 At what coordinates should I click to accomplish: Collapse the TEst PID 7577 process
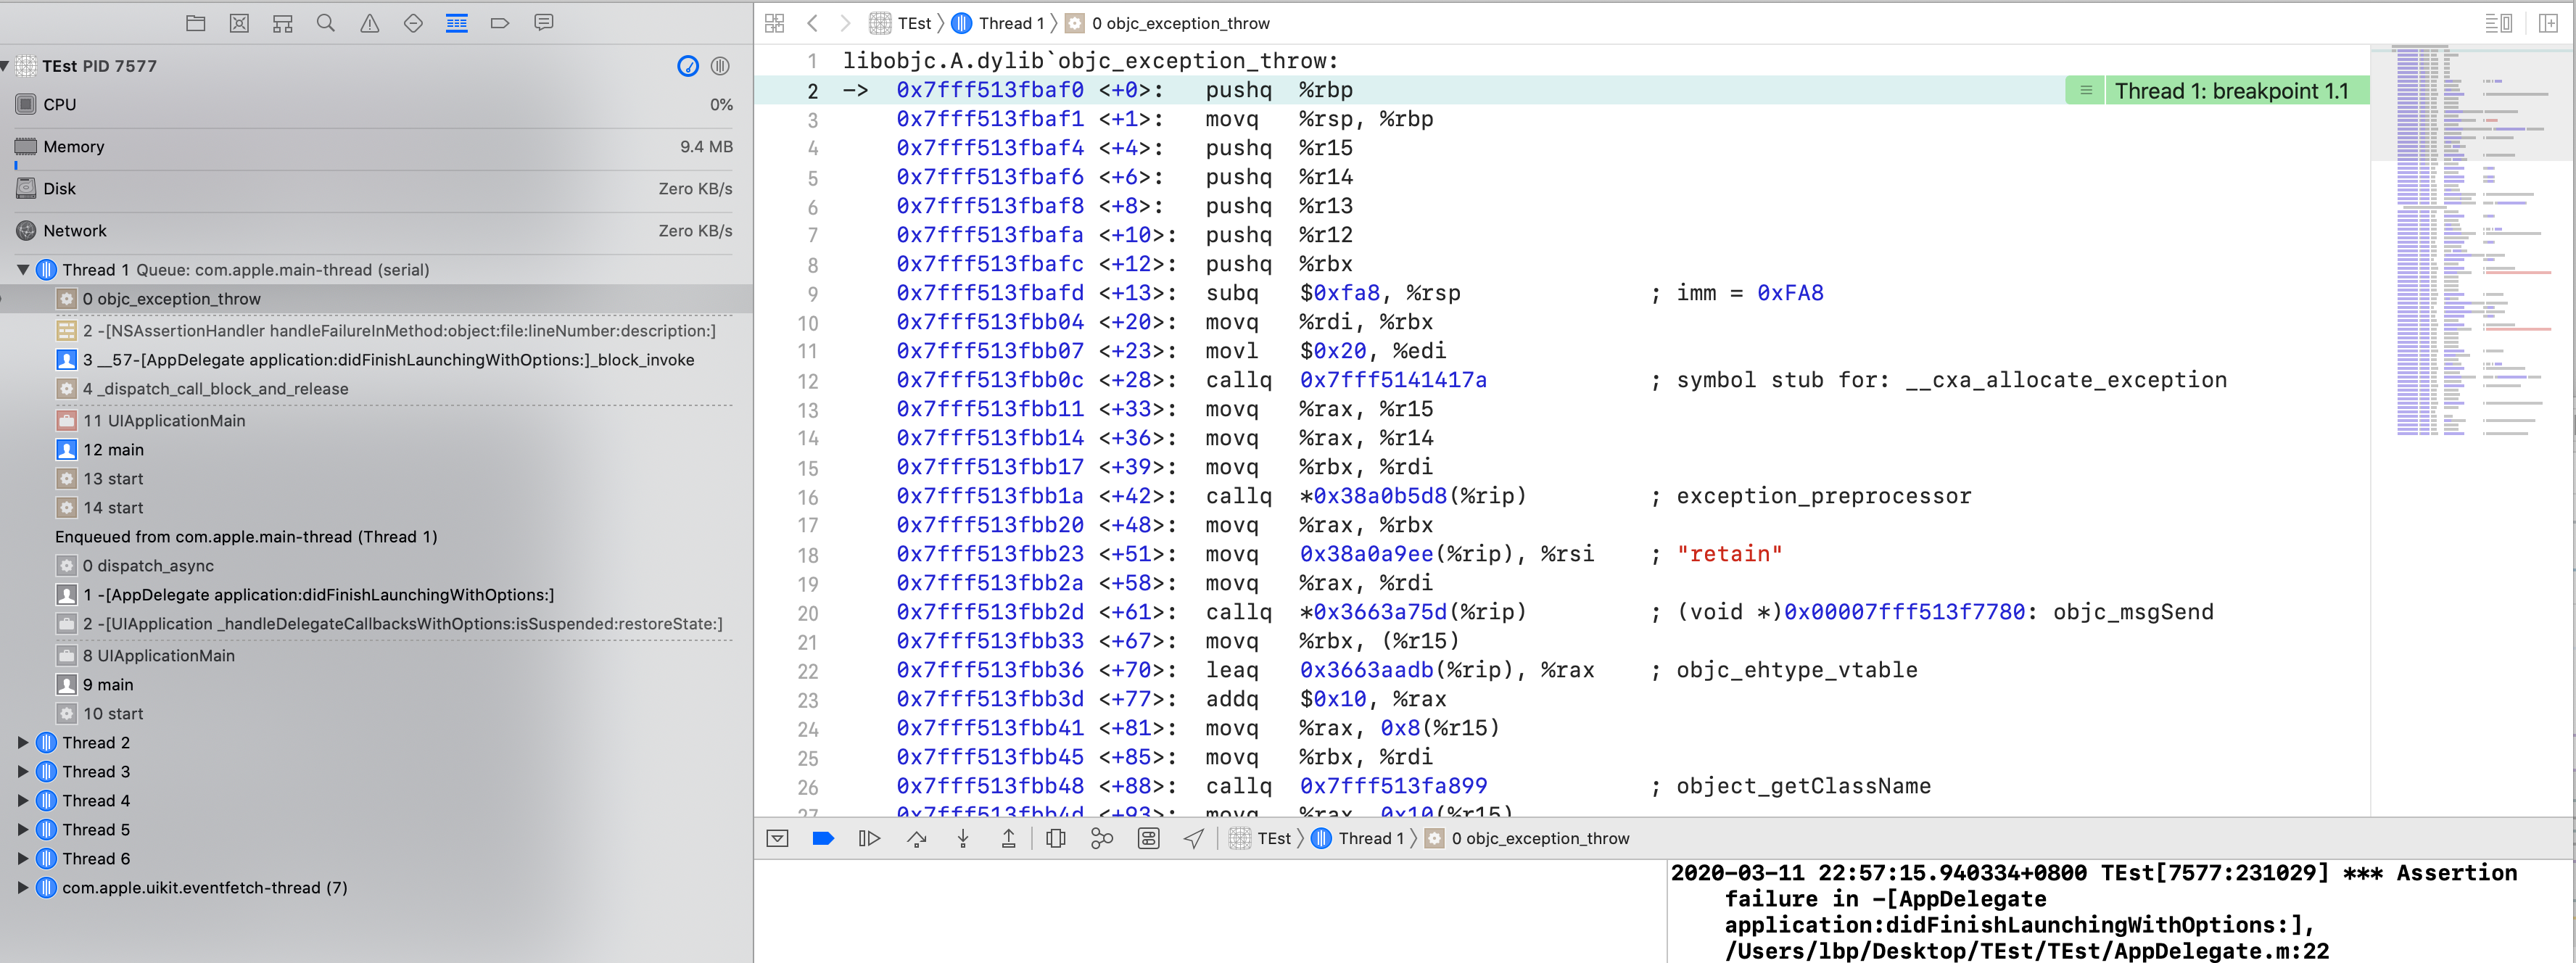coord(5,66)
